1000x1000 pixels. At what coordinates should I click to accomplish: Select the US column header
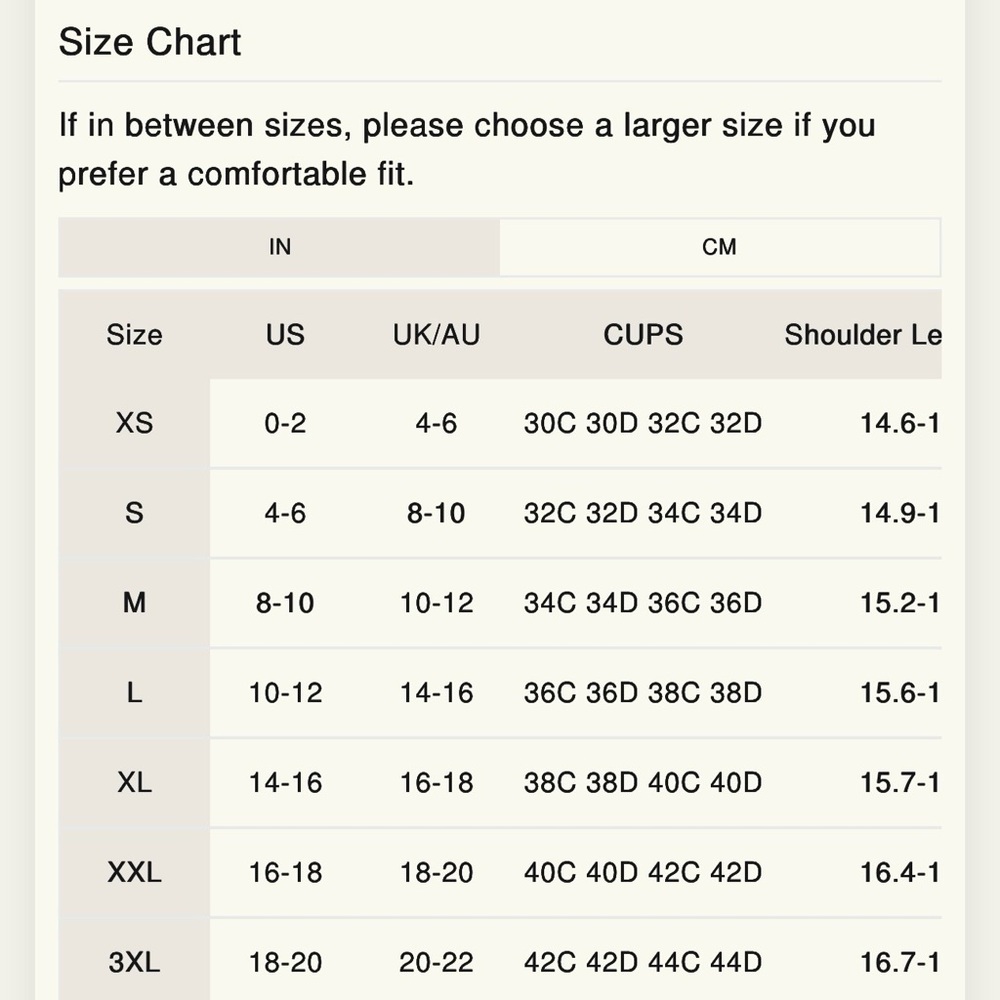click(285, 334)
